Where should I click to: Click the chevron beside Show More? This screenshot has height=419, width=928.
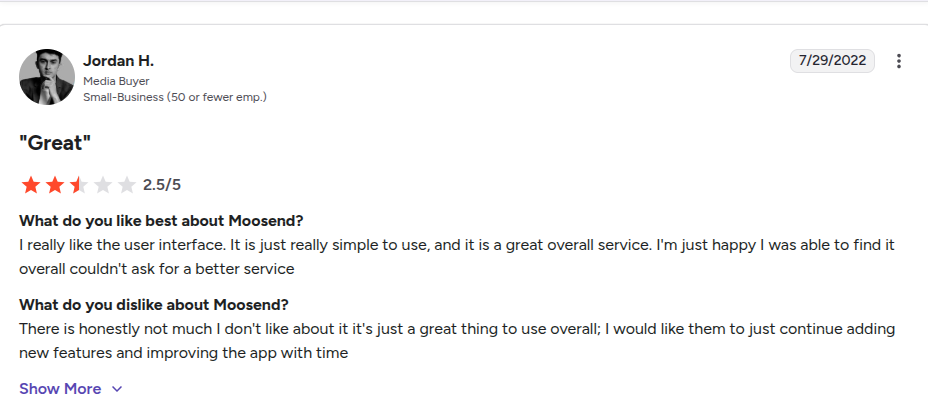pos(117,389)
